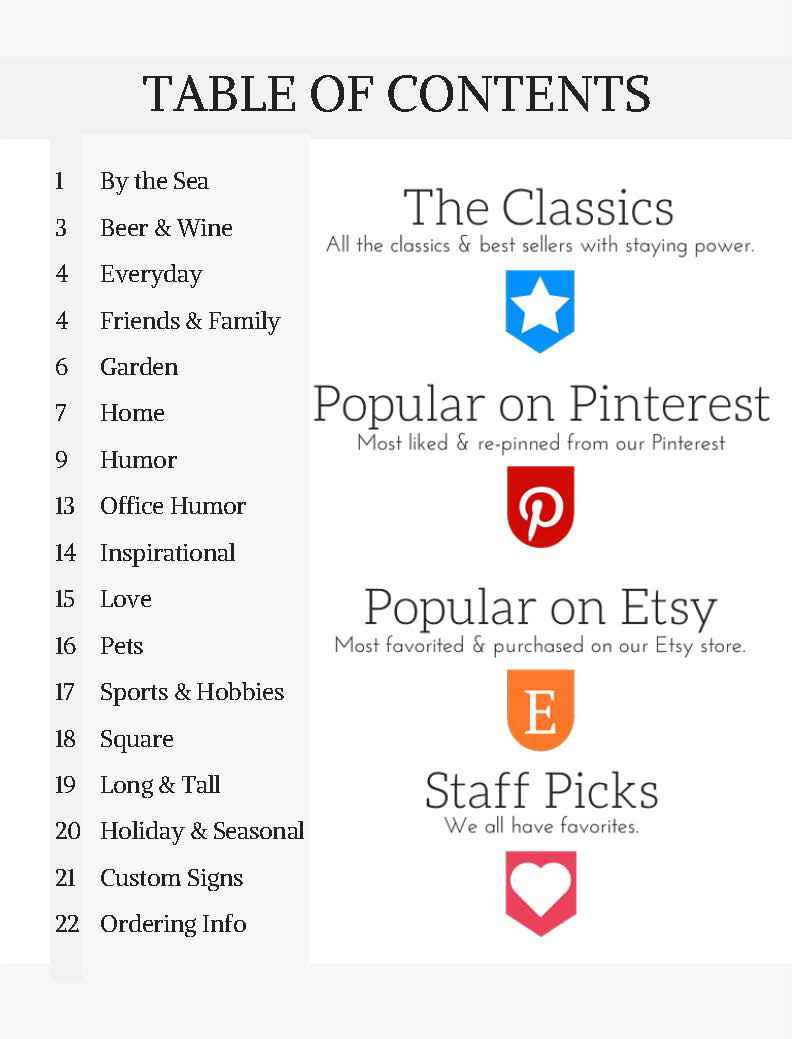
Task: Jump to the Garden section
Action: 139,367
